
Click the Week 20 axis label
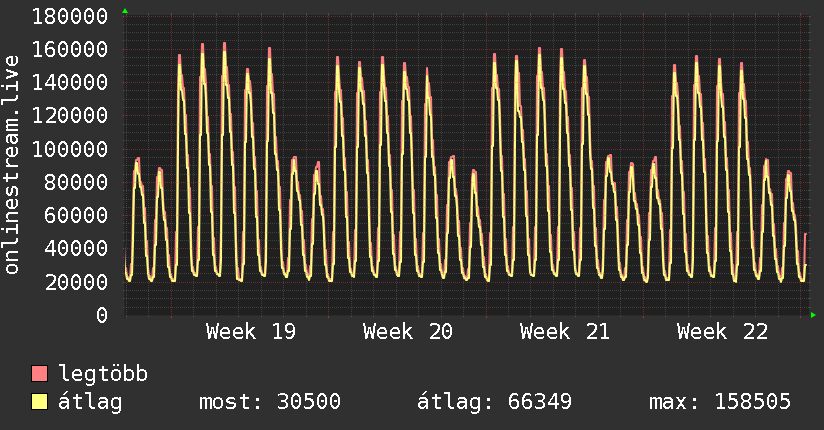coord(407,332)
